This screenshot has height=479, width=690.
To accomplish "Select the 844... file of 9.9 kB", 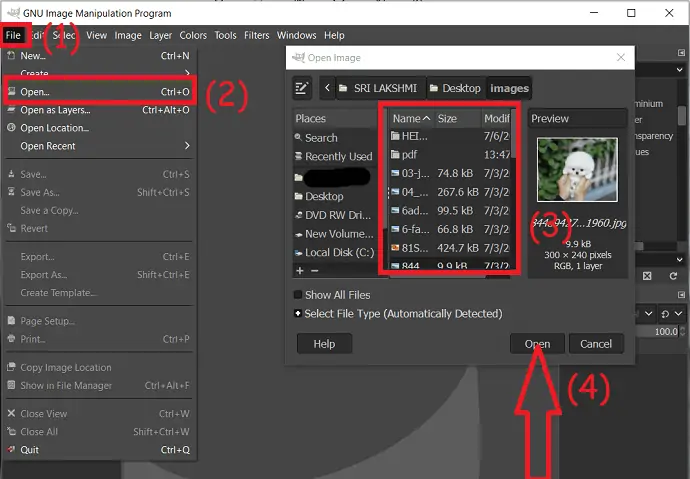I will click(450, 265).
